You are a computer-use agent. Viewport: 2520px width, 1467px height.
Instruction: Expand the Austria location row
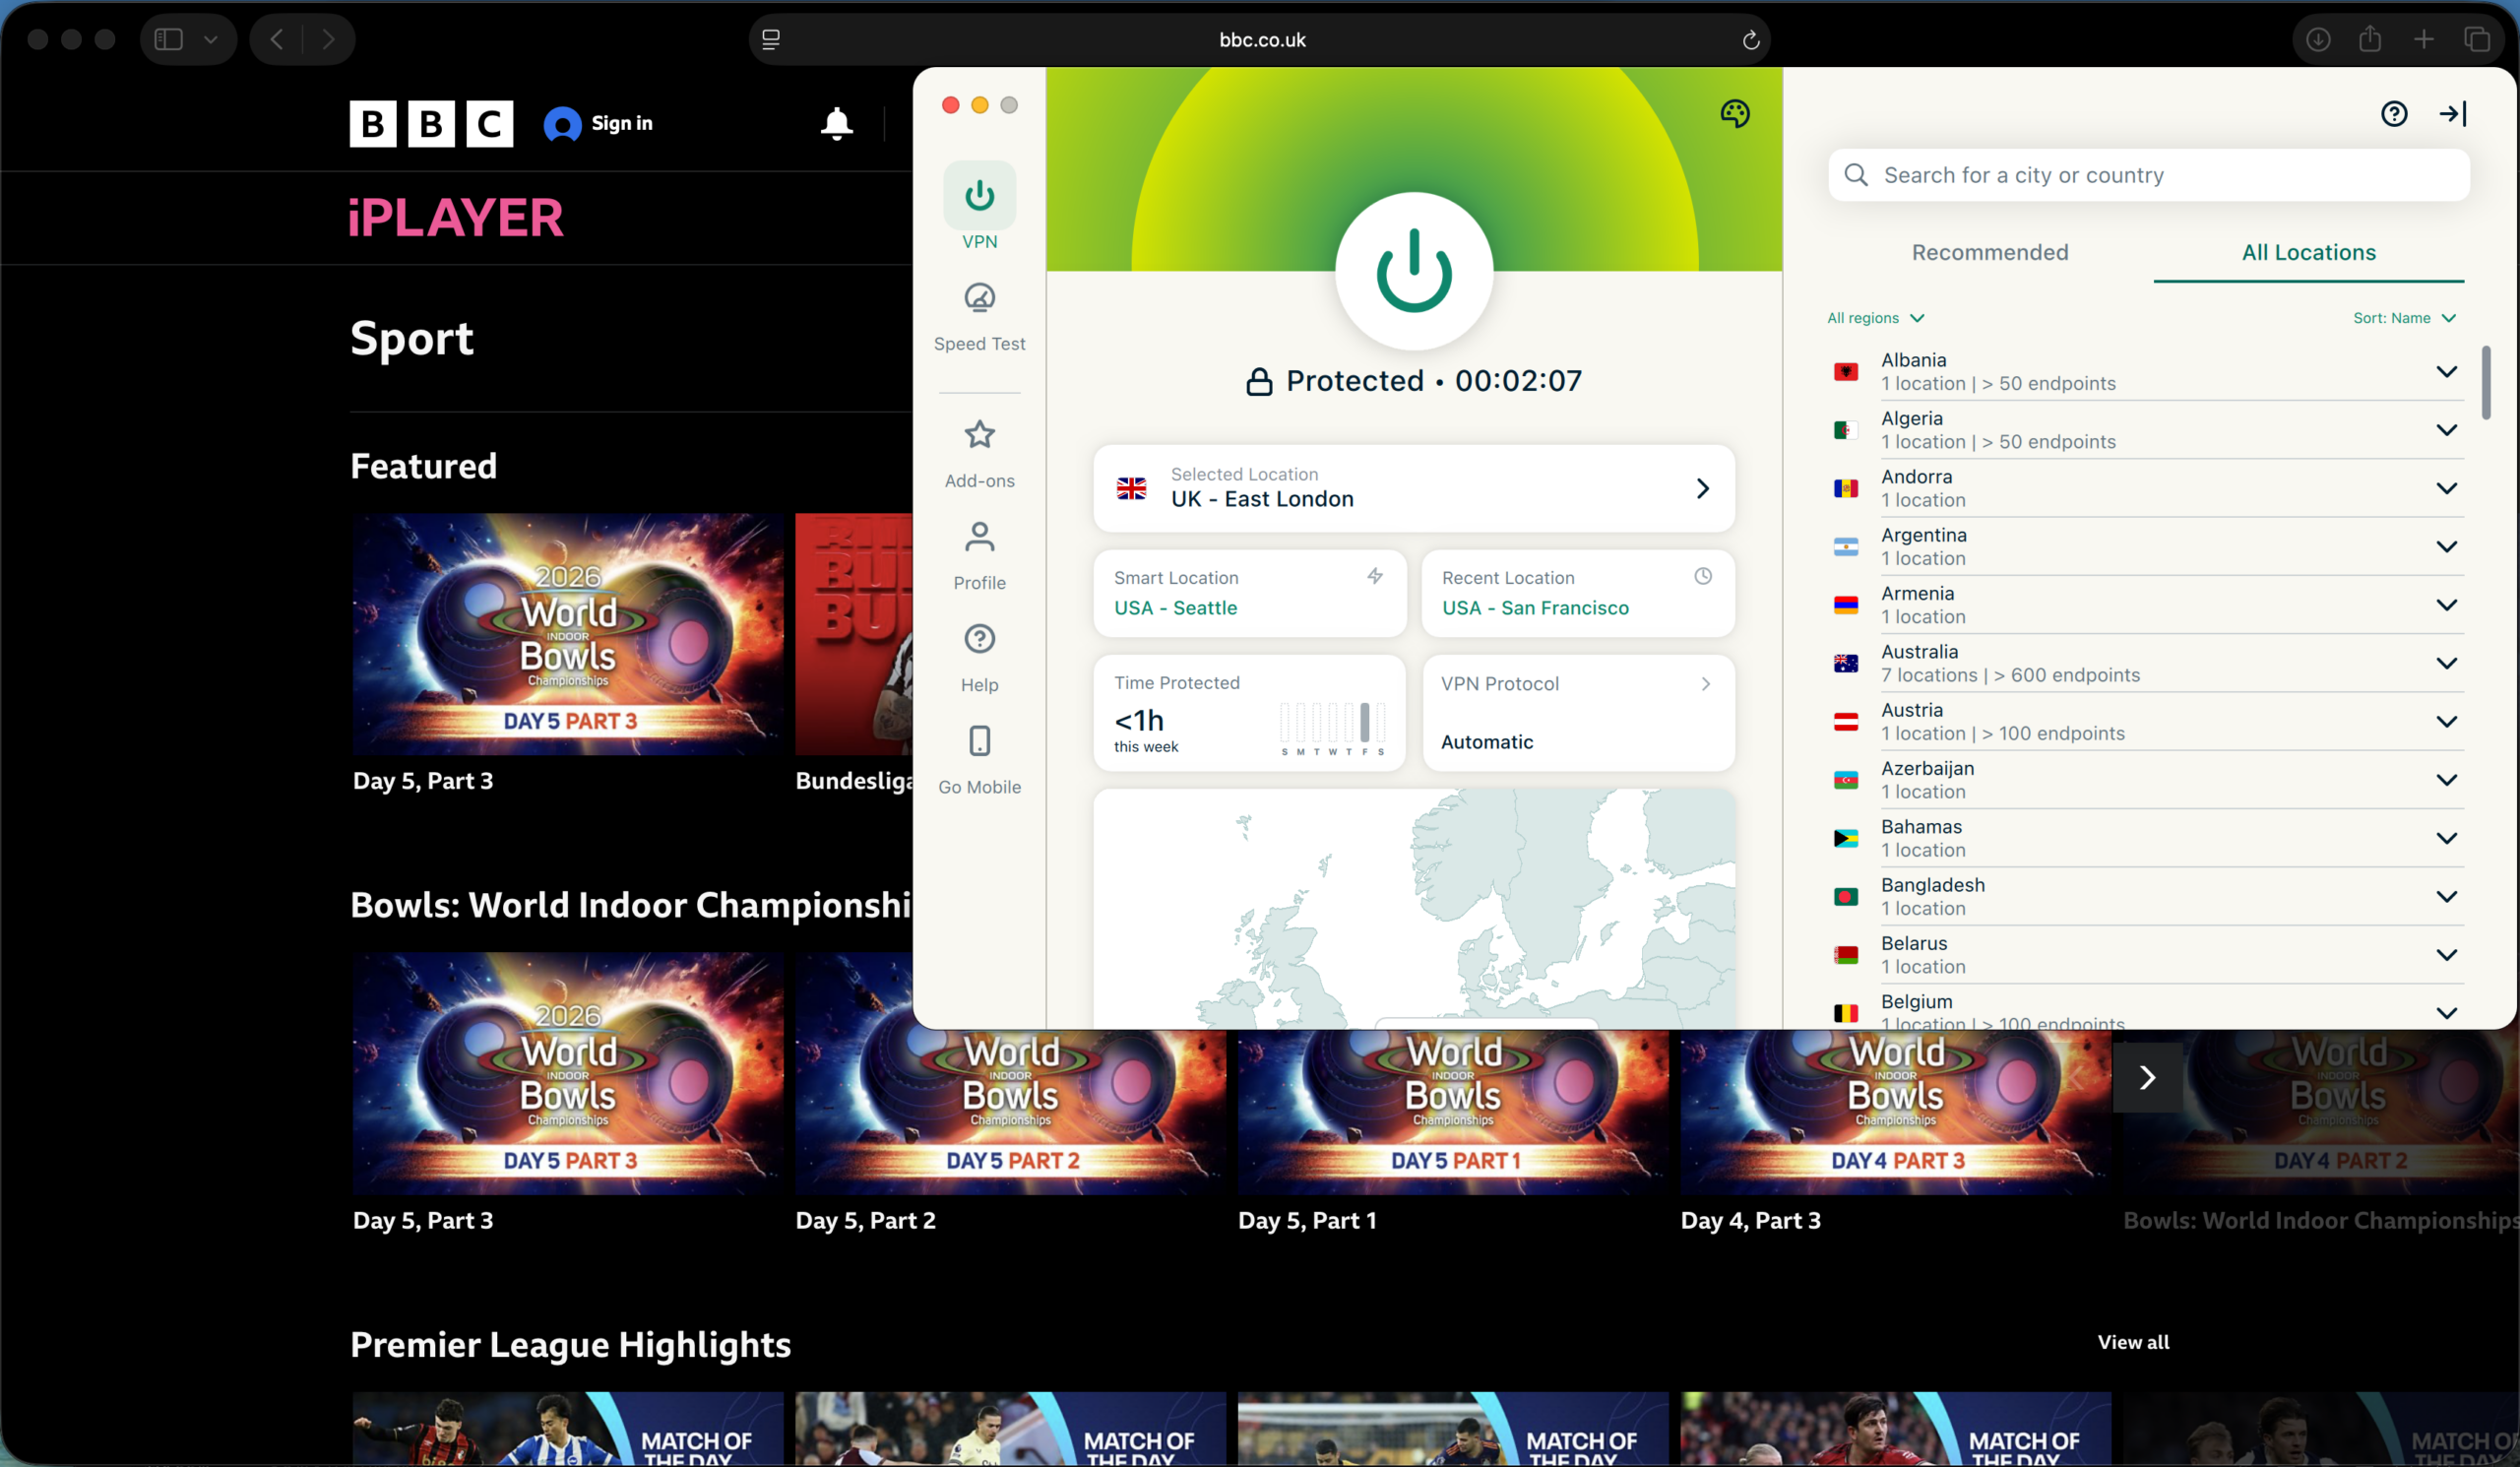[2447, 722]
